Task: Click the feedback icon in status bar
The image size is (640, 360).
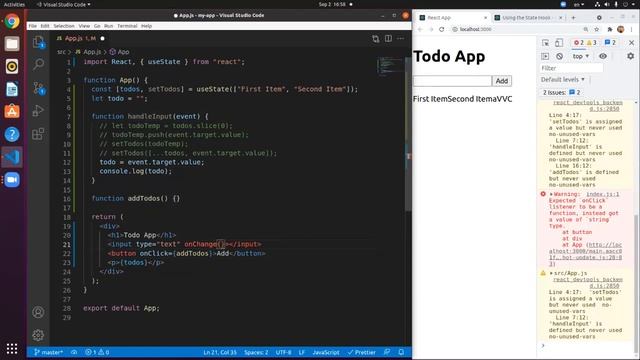Action: point(387,352)
